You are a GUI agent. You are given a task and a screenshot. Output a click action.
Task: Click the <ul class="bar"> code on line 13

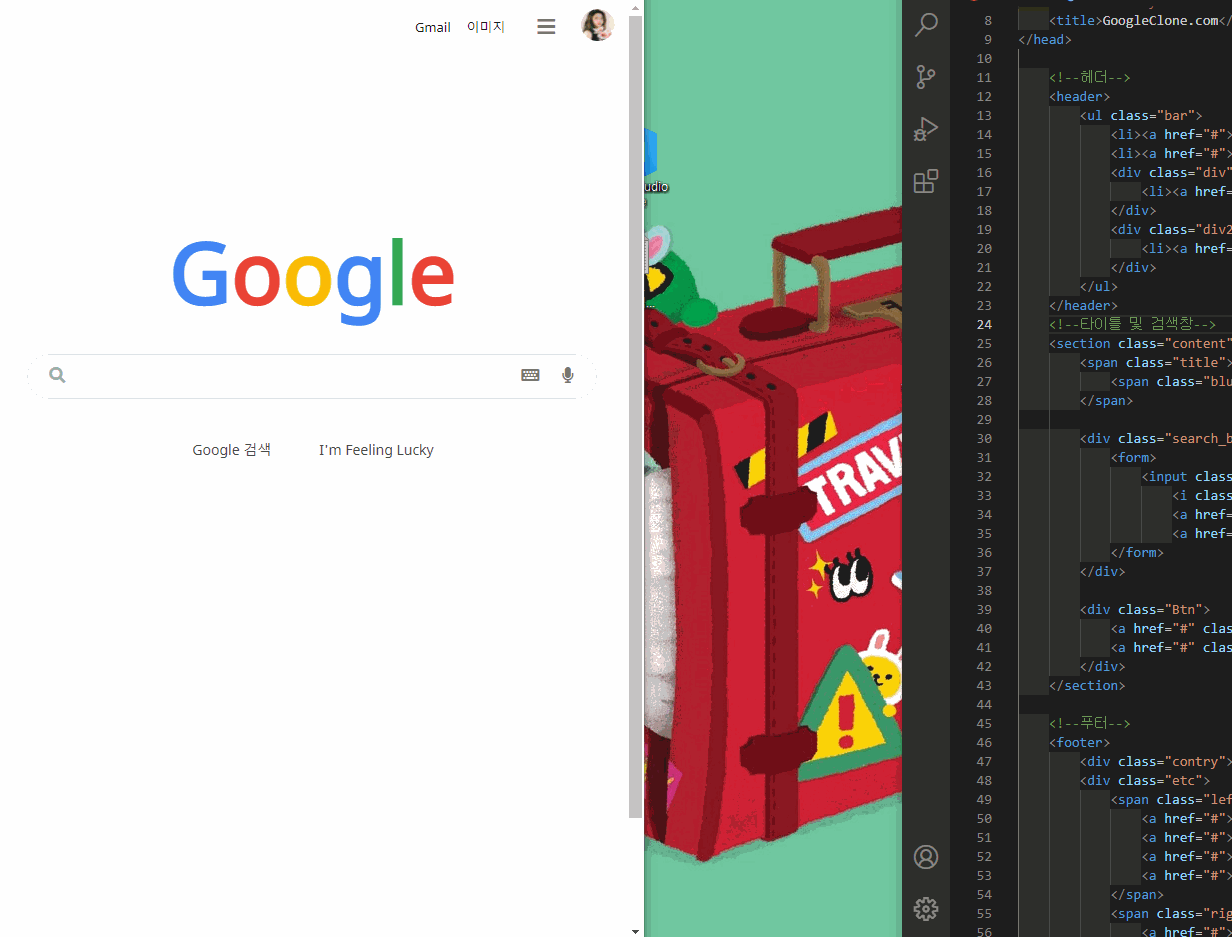1141,115
